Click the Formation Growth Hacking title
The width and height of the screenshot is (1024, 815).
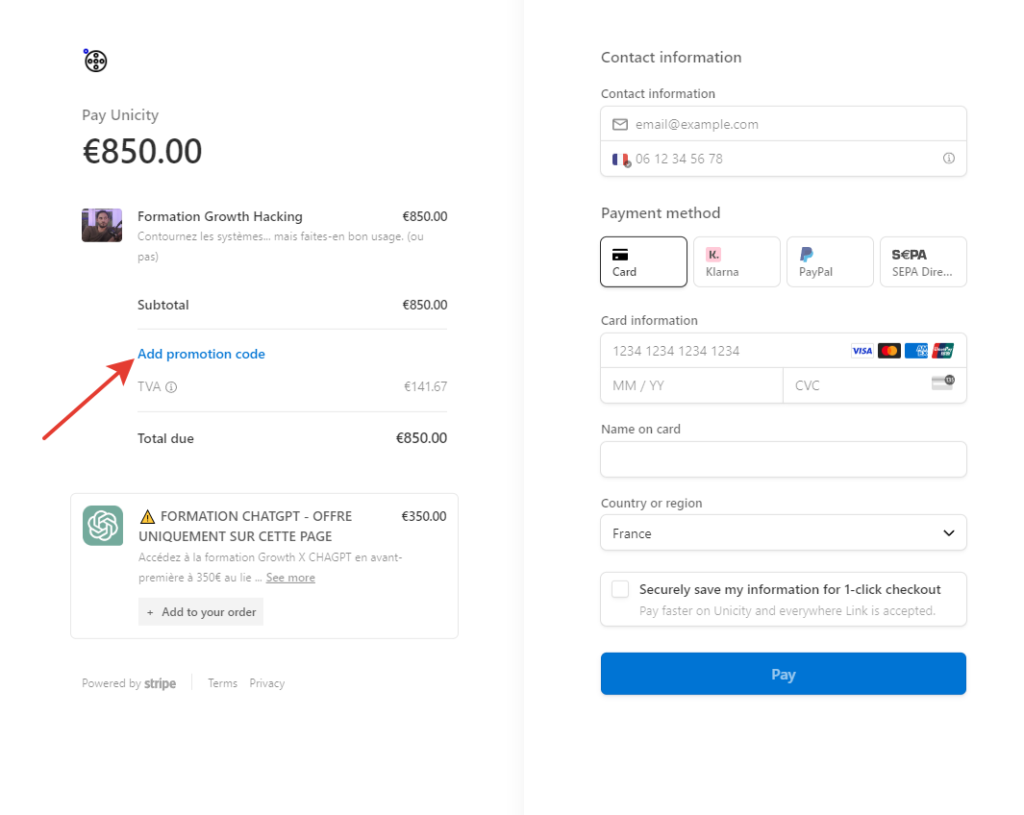click(220, 216)
